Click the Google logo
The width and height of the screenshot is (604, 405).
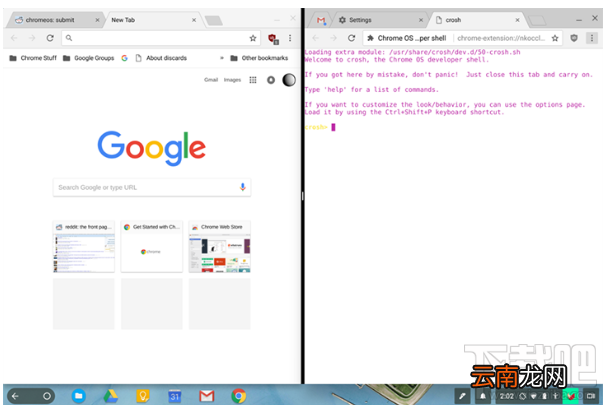(x=152, y=148)
